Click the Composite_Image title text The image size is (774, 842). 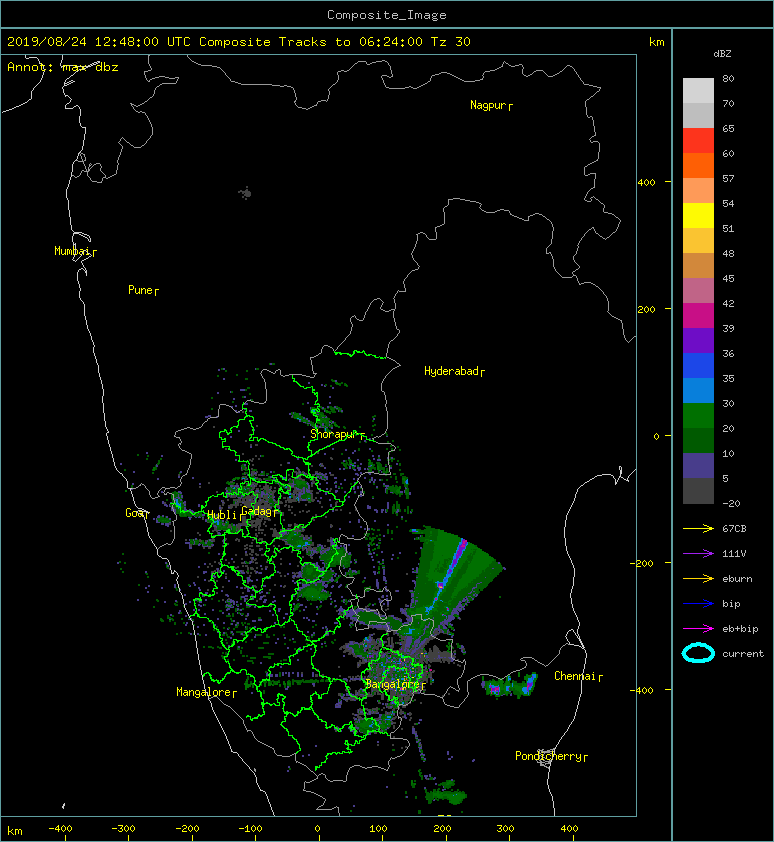(387, 15)
